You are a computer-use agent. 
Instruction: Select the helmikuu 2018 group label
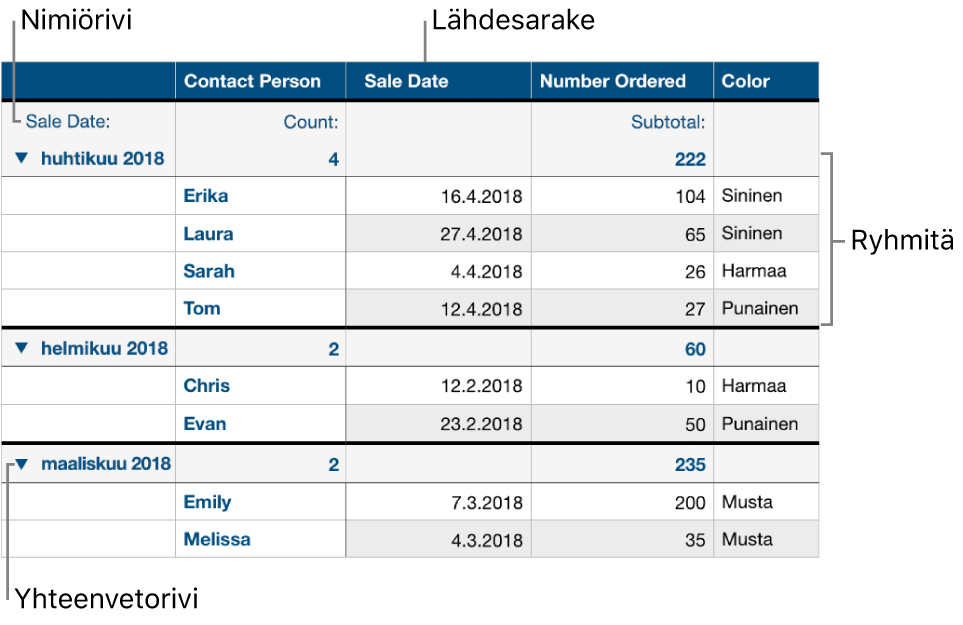point(104,348)
